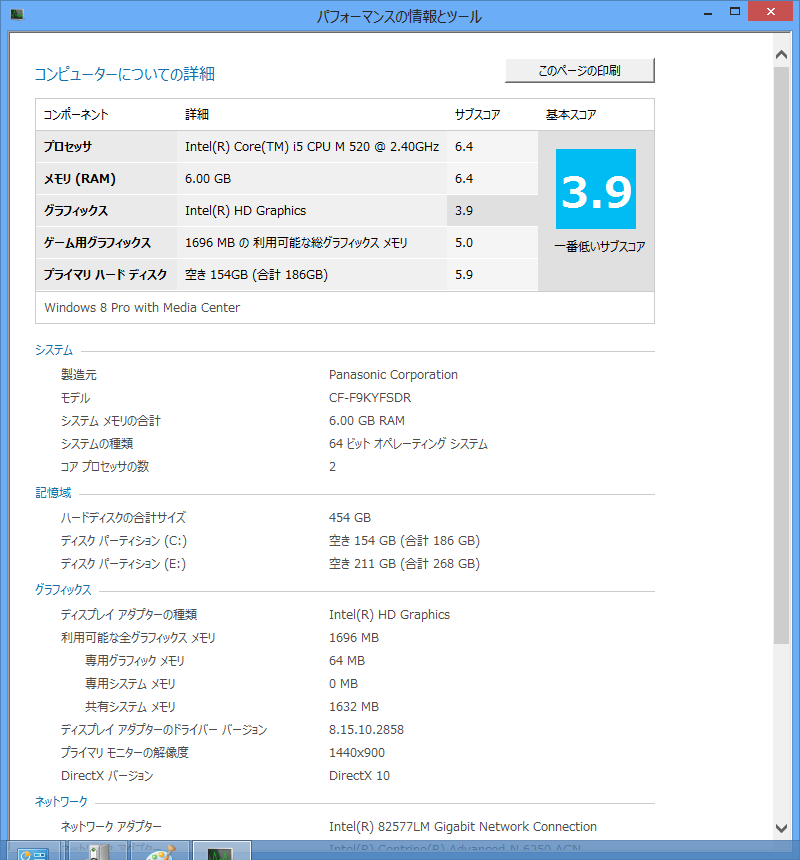Click the 454 GB total disk size value
The width and height of the screenshot is (800, 860).
[x=350, y=518]
